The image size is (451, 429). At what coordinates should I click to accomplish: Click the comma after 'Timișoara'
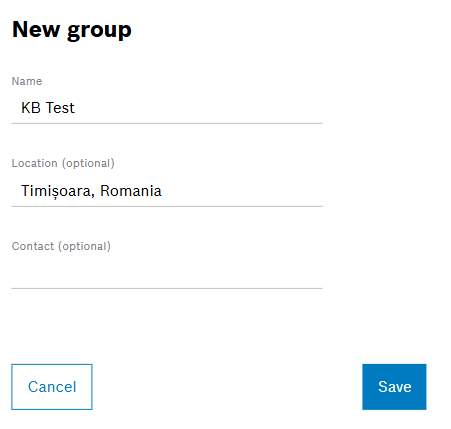[x=92, y=196]
